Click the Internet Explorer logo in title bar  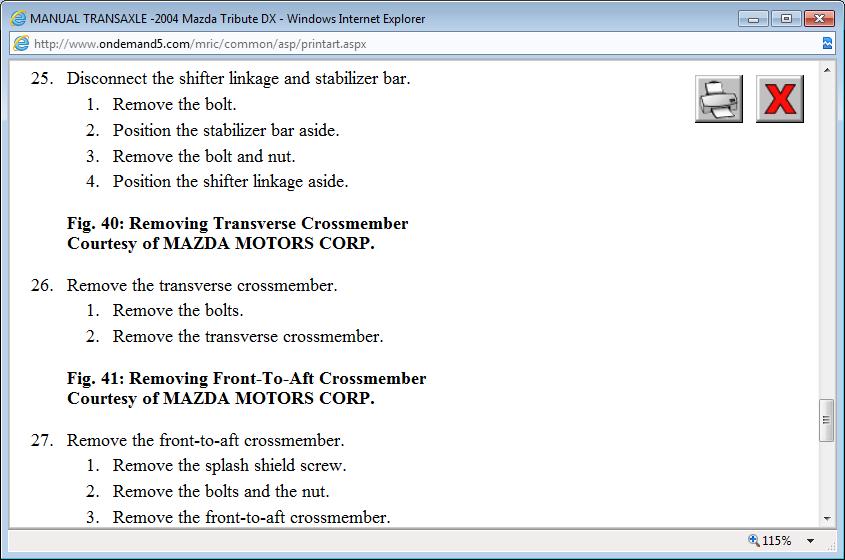(18, 18)
